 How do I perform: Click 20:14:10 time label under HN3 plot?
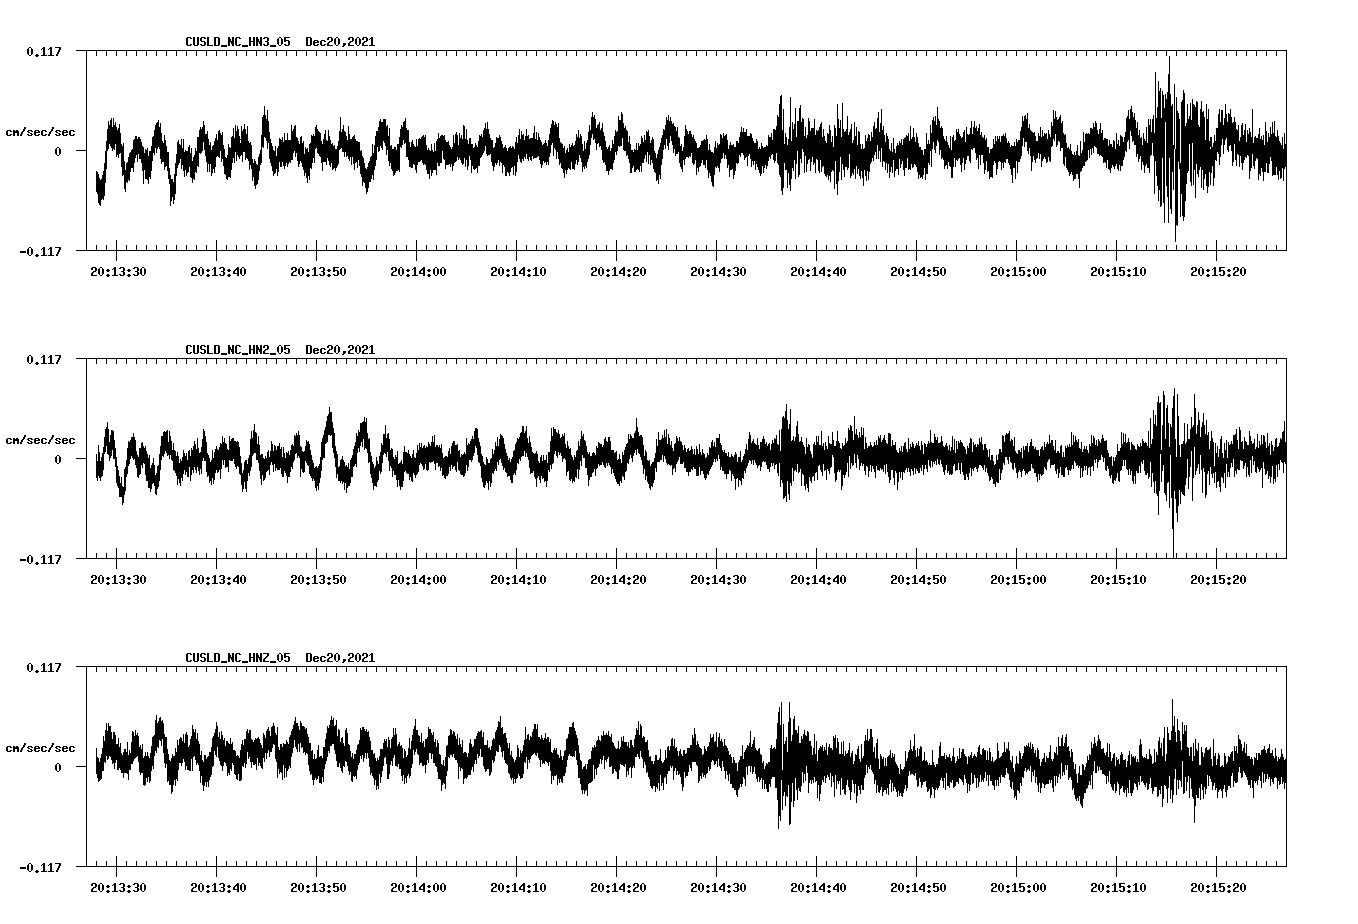[x=518, y=271]
